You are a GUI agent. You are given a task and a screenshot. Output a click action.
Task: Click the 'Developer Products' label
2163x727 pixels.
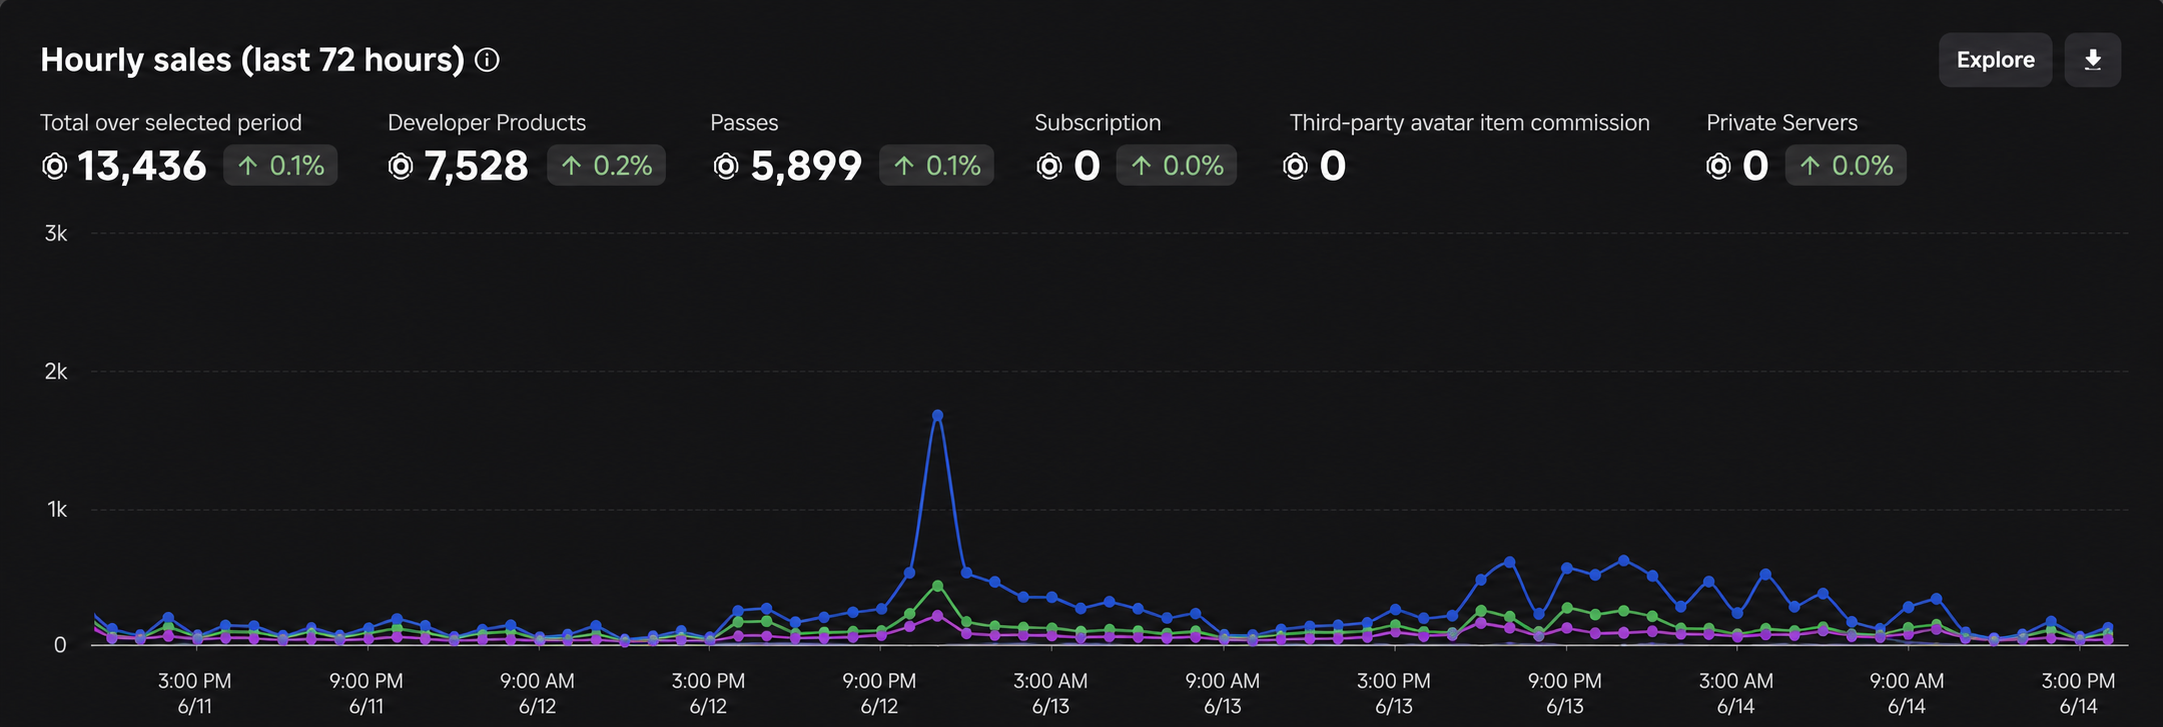click(x=486, y=123)
